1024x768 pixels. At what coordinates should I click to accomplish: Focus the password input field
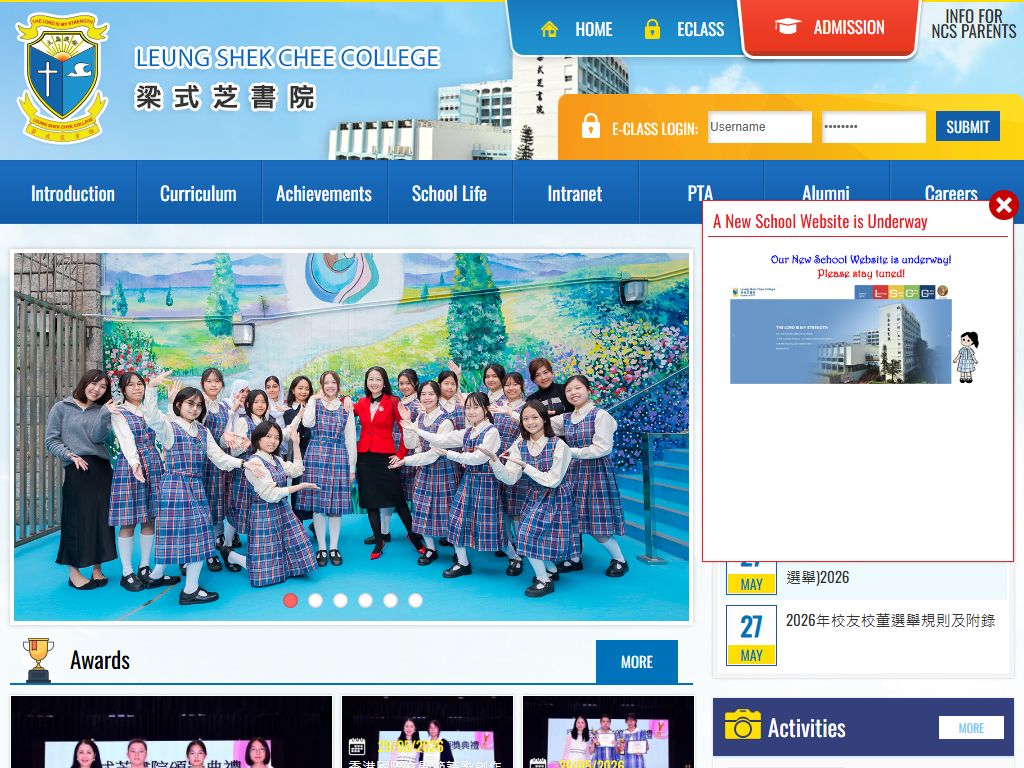(x=874, y=127)
